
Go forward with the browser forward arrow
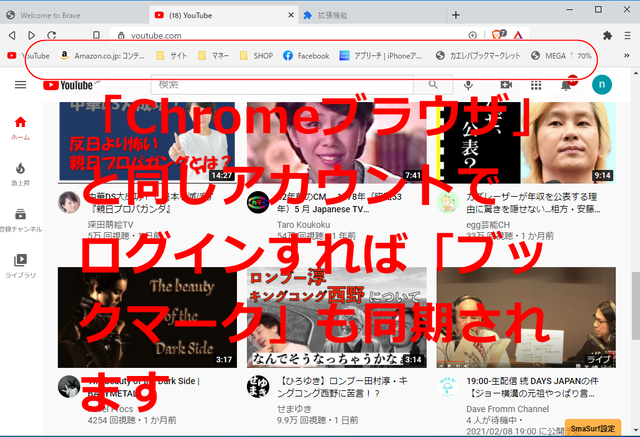[x=31, y=35]
